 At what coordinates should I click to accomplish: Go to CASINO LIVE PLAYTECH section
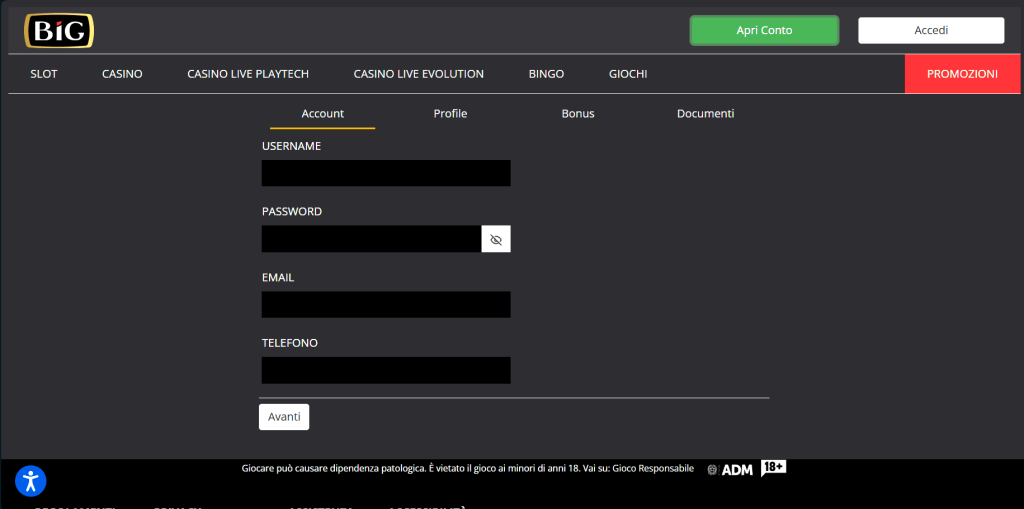point(248,74)
